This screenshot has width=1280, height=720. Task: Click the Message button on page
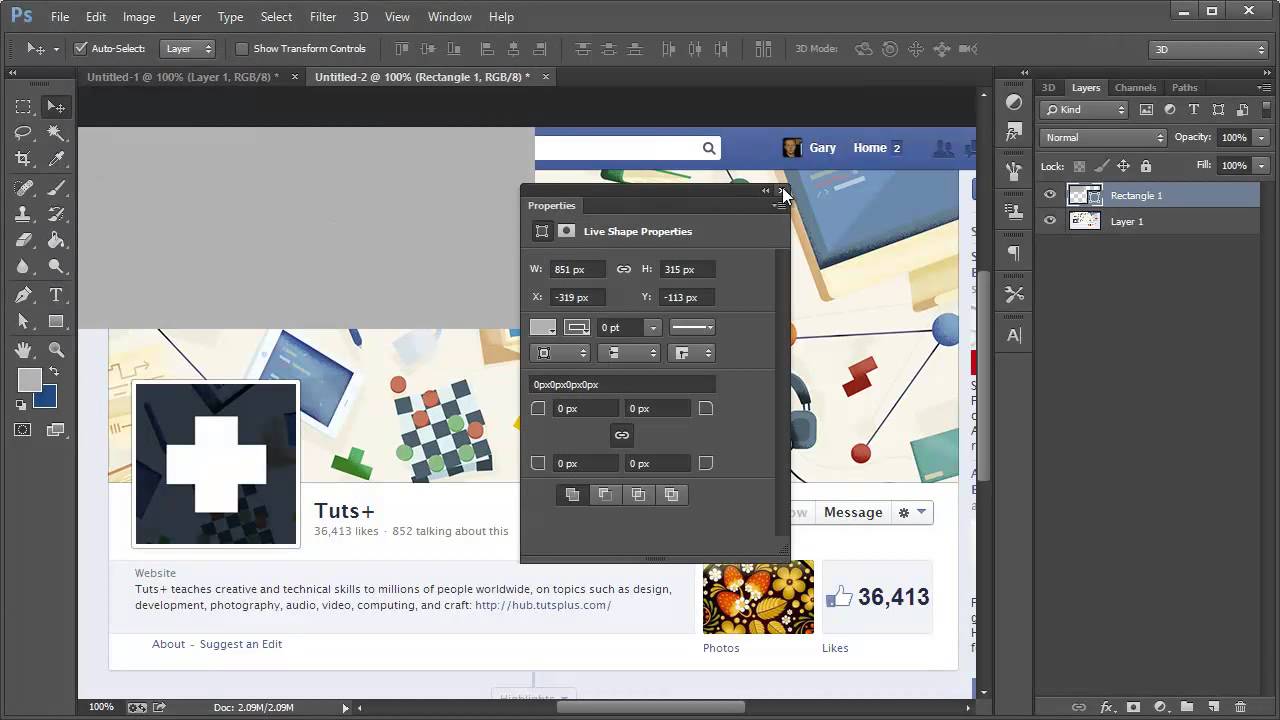pos(853,512)
